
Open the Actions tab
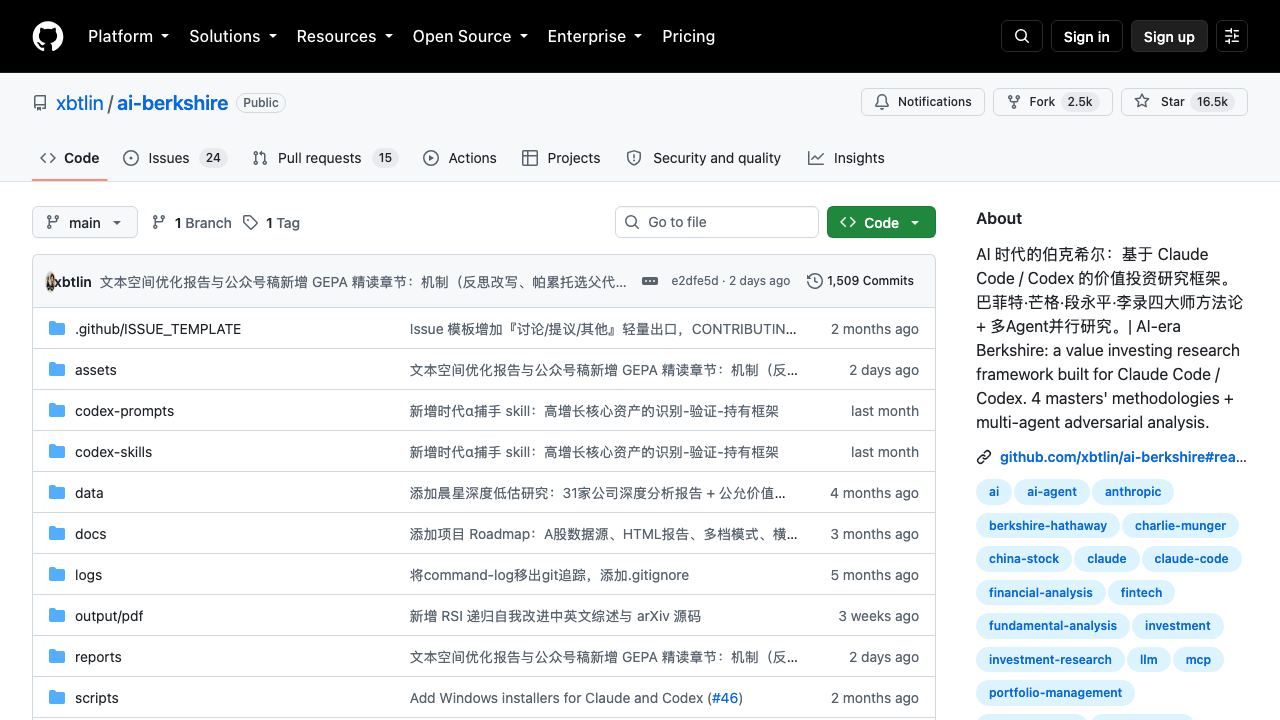click(x=460, y=158)
